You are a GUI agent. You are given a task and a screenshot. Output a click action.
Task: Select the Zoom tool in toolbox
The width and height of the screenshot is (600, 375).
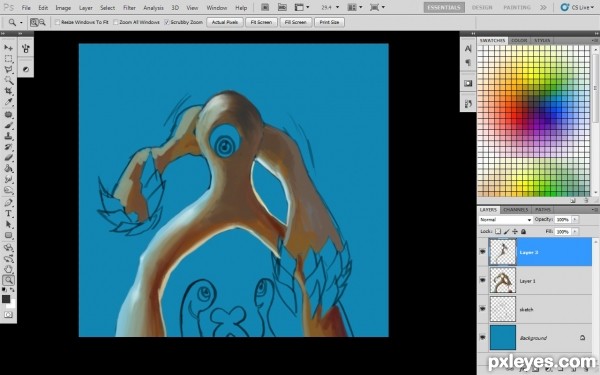coord(8,280)
